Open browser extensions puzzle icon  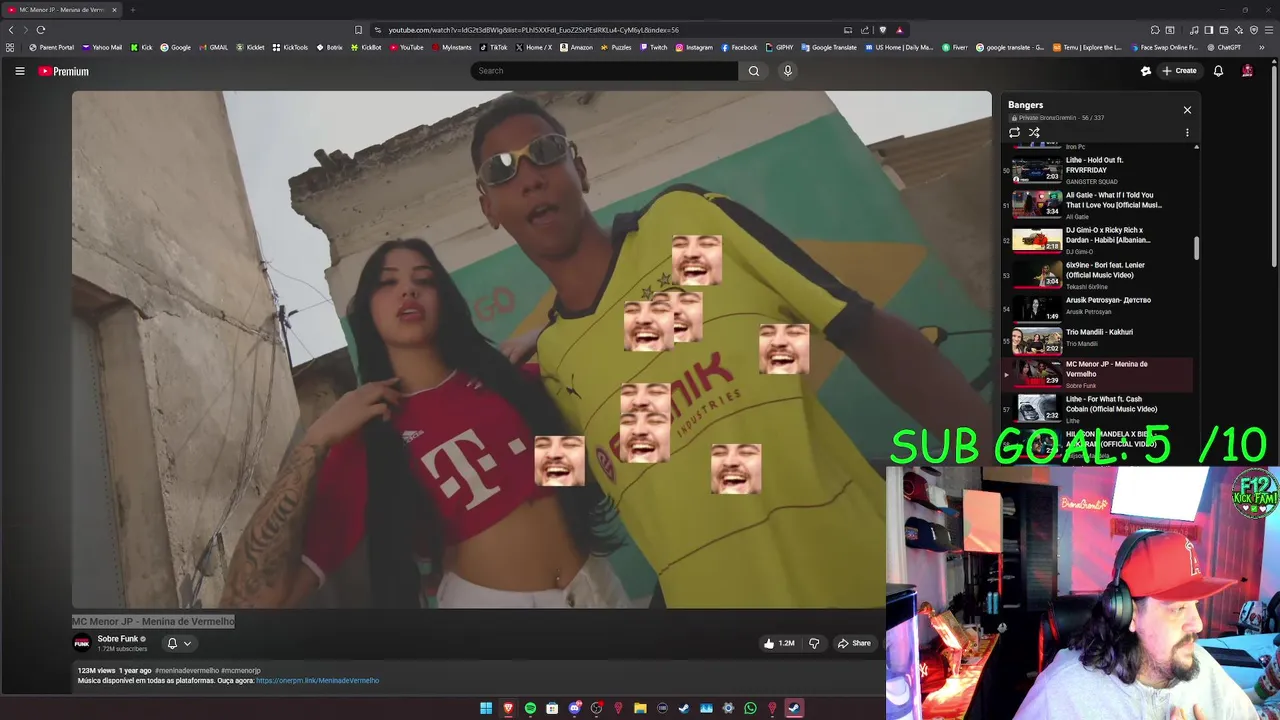1155,30
